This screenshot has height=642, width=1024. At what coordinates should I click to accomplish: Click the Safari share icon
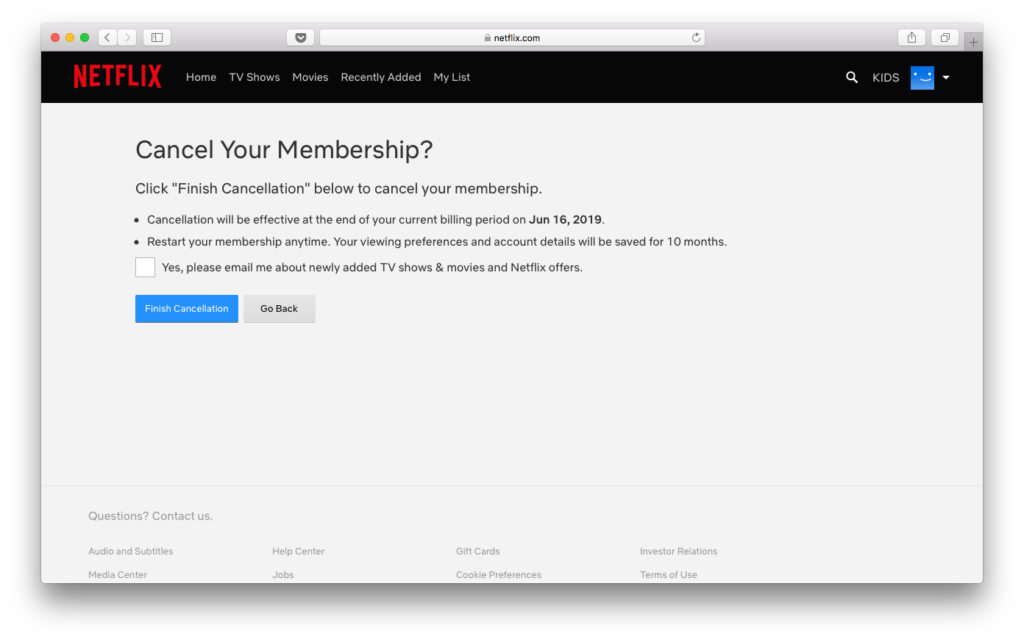(x=911, y=38)
